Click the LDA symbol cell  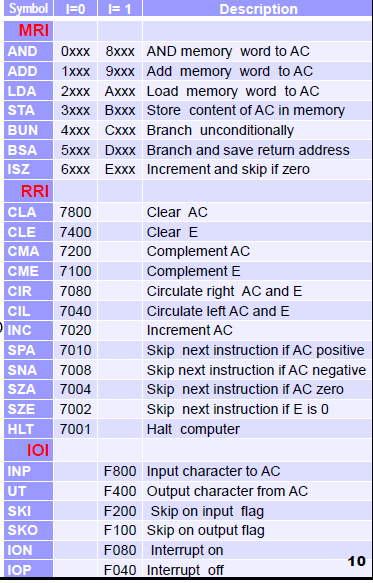(x=29, y=91)
